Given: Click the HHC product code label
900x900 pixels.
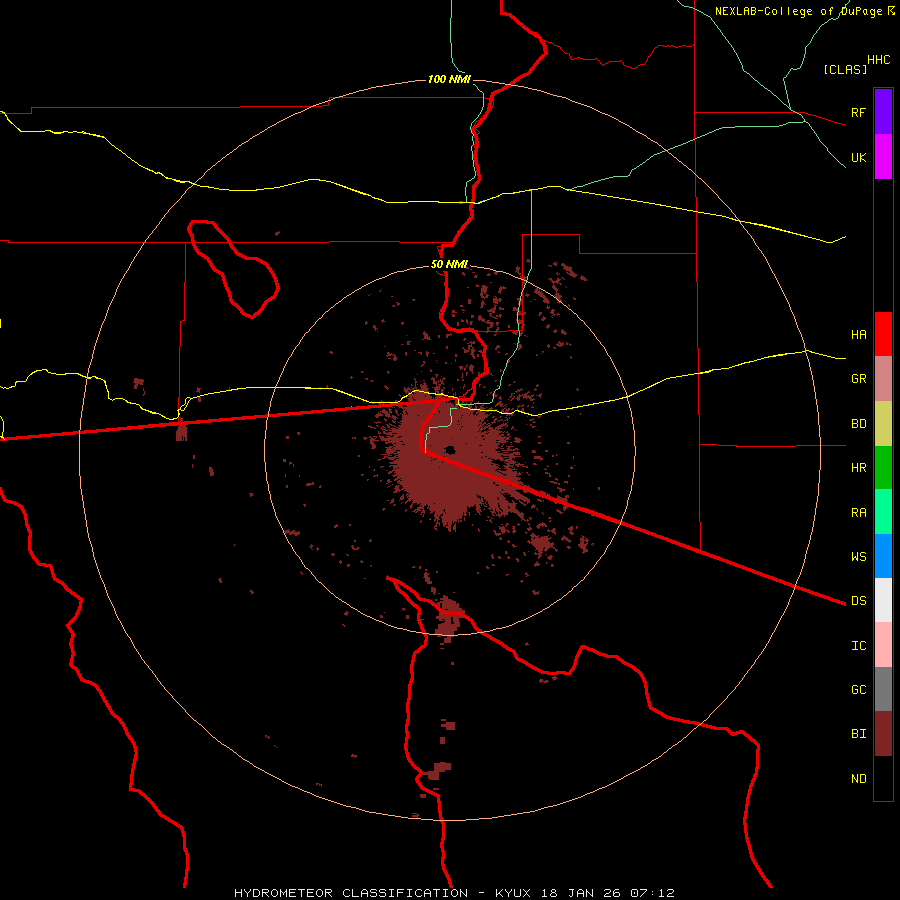Looking at the screenshot, I should [878, 60].
